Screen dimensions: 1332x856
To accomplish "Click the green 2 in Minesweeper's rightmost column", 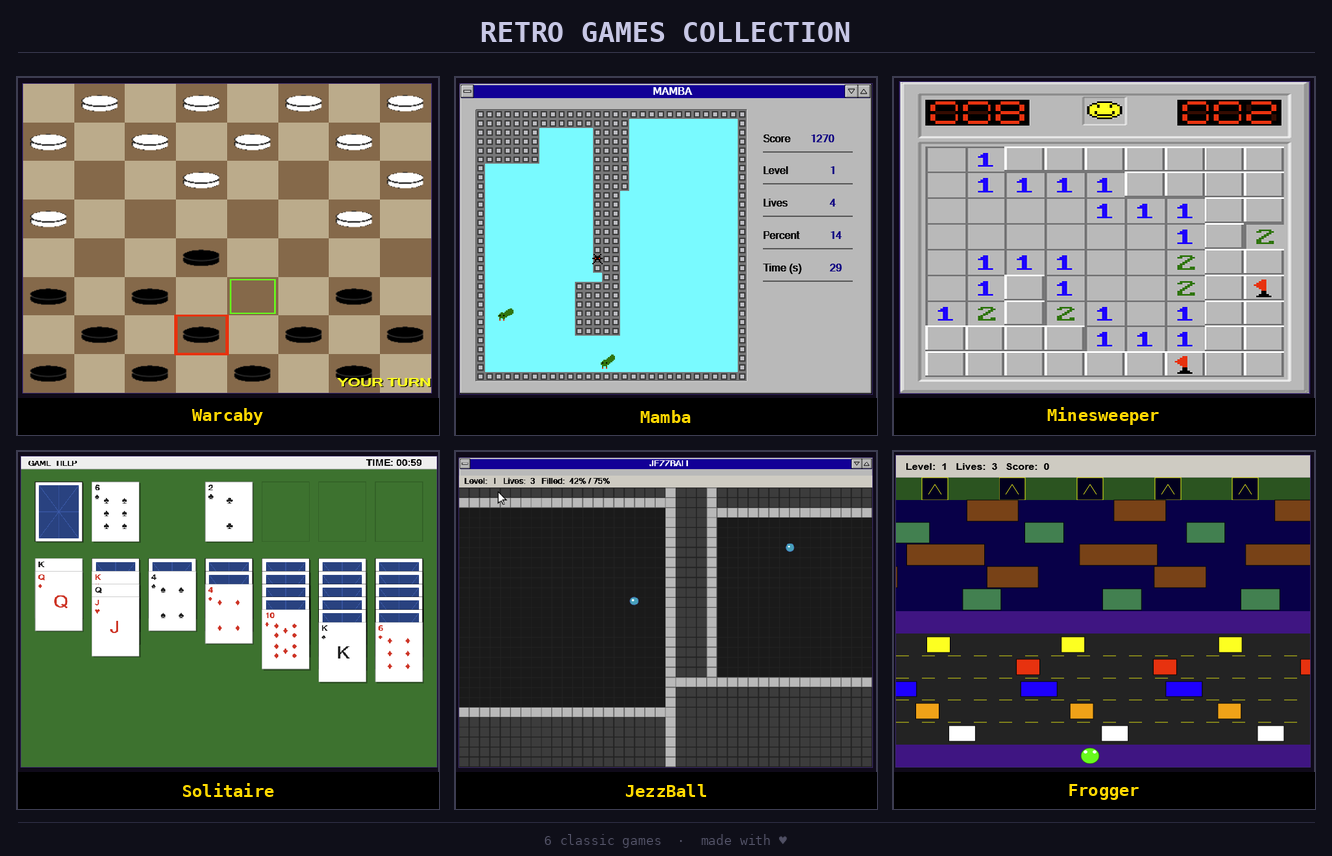I will coord(1263,237).
